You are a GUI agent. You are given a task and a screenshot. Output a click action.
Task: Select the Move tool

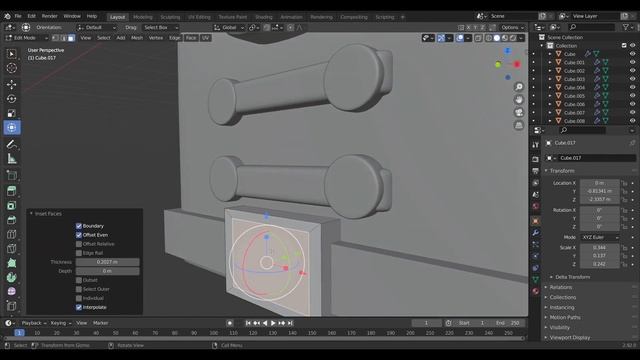point(11,84)
